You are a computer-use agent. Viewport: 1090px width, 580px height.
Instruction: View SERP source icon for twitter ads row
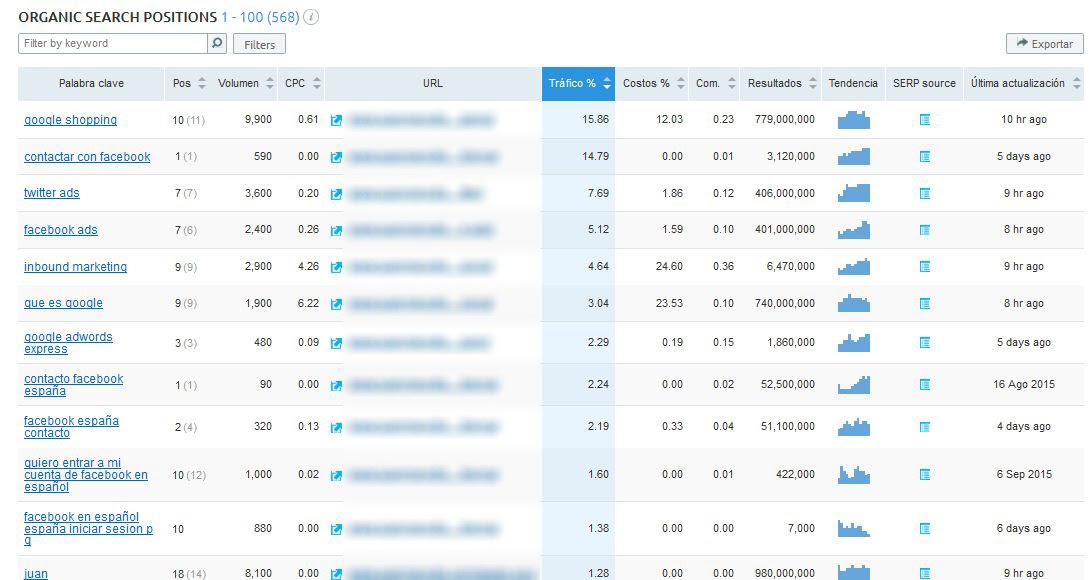[925, 193]
